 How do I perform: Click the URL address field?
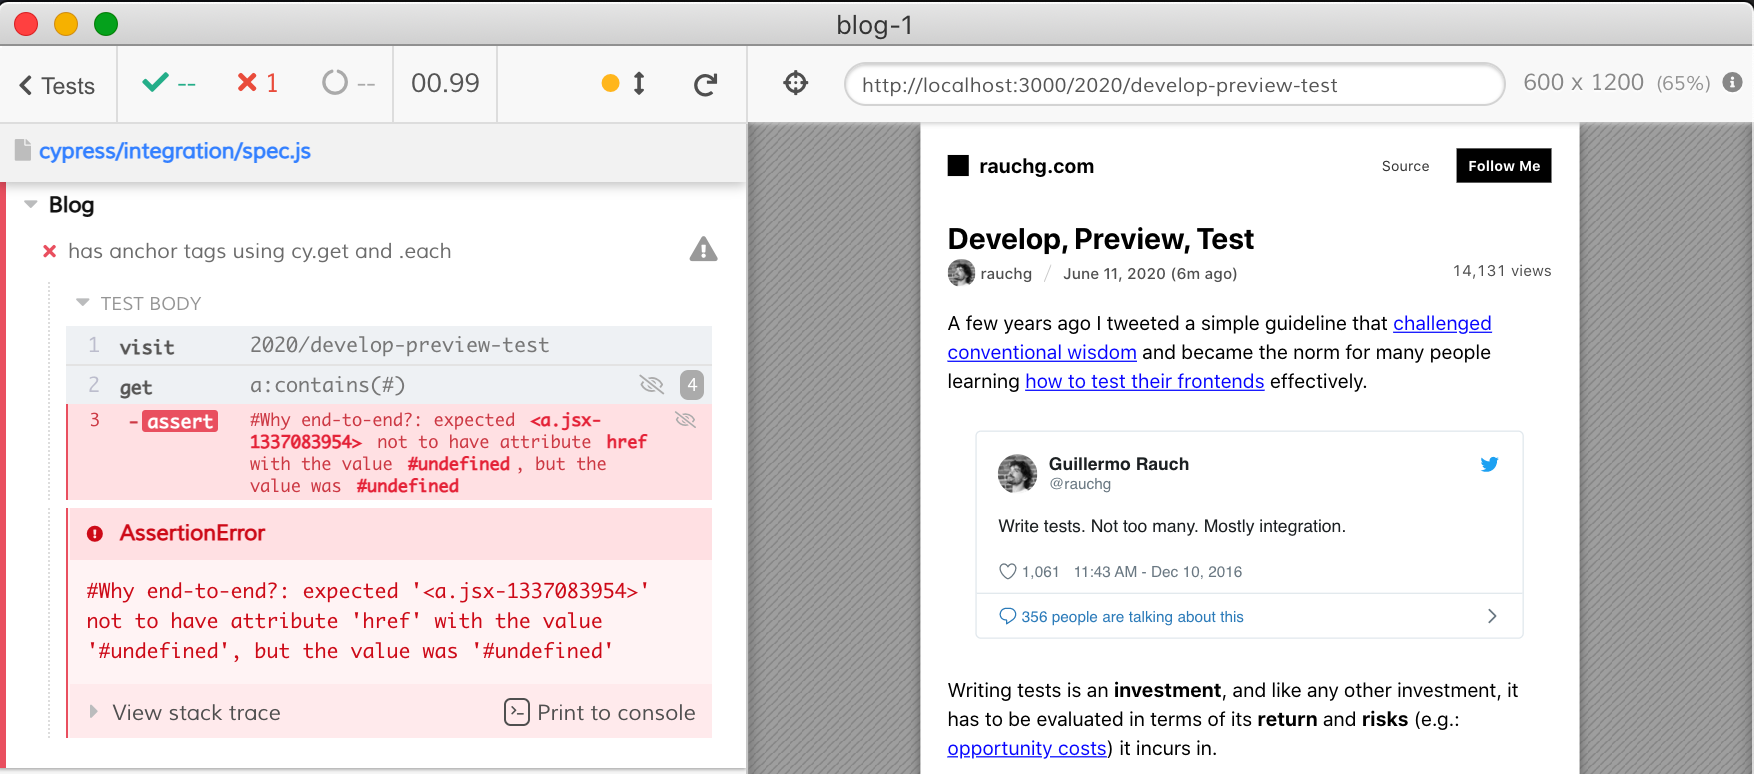[x=1174, y=85]
